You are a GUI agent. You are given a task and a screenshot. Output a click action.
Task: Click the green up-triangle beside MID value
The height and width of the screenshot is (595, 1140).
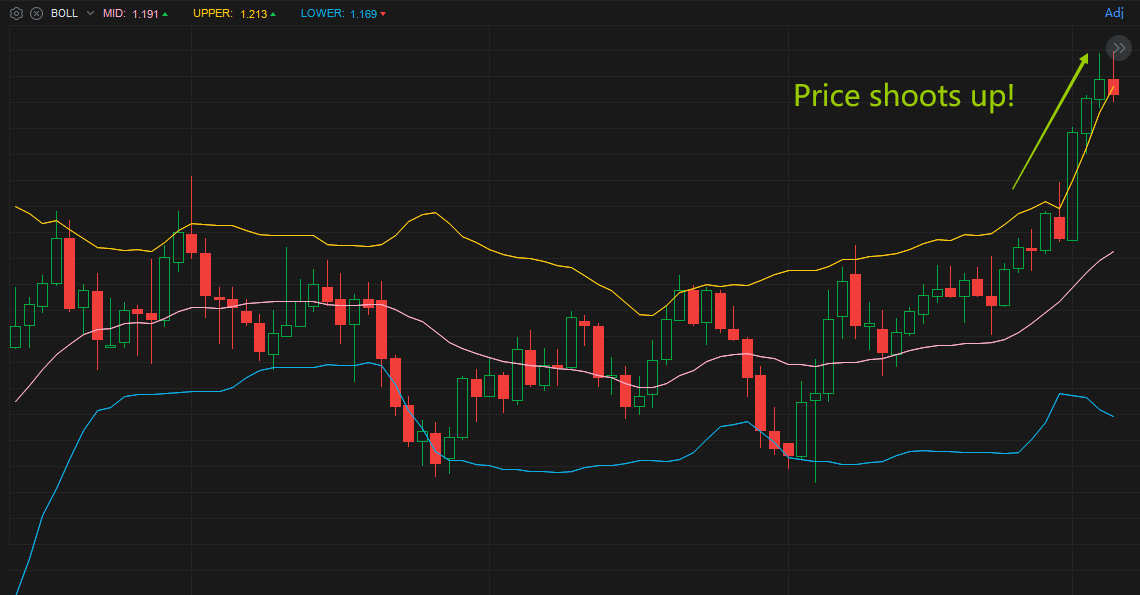[x=165, y=14]
